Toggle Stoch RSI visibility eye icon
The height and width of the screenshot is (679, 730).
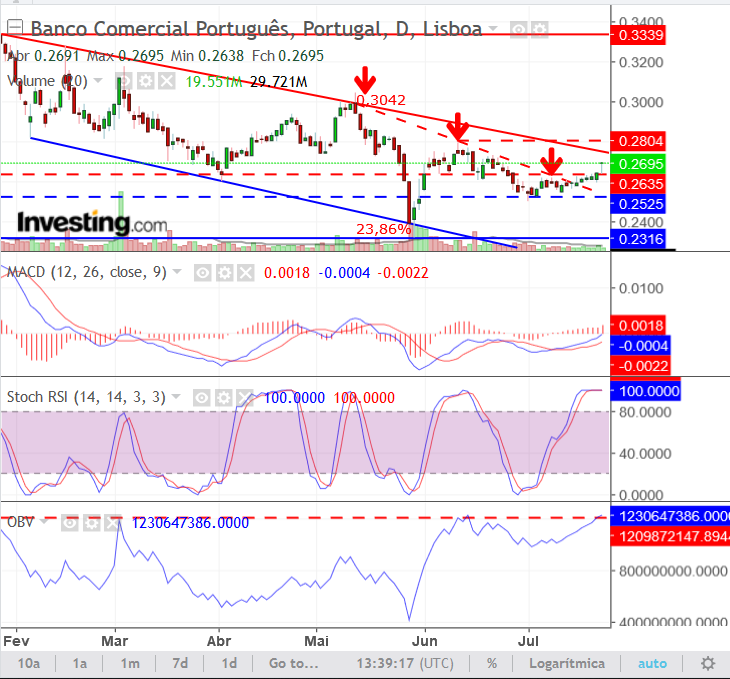[x=202, y=398]
